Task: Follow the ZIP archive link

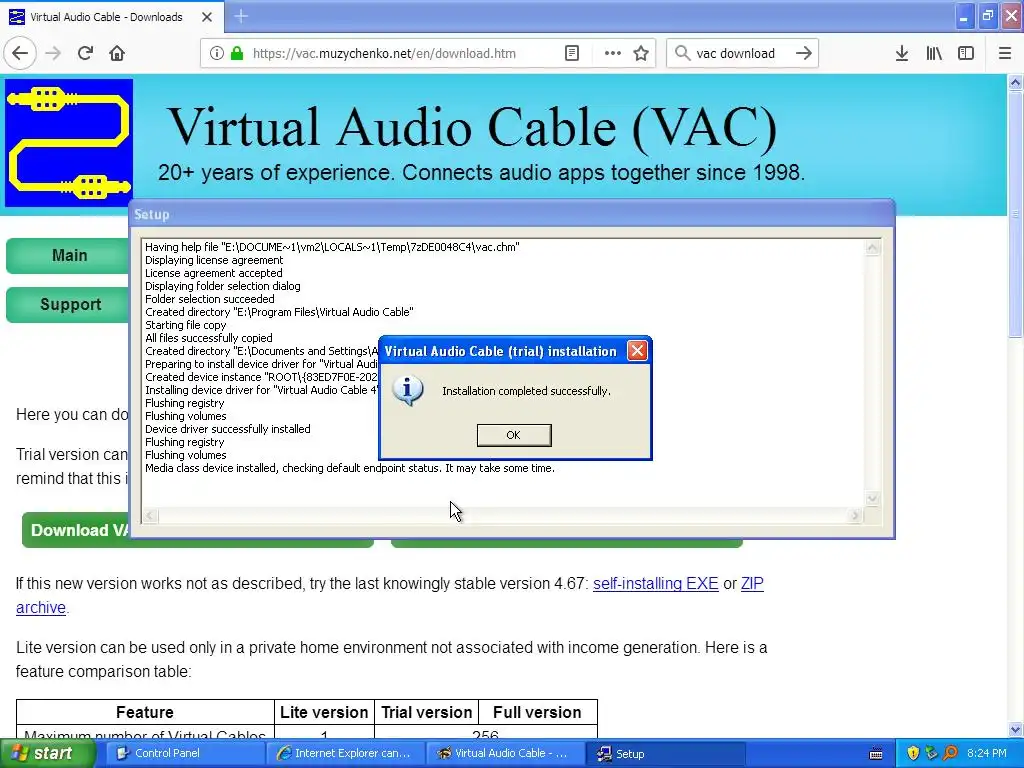Action: (752, 583)
